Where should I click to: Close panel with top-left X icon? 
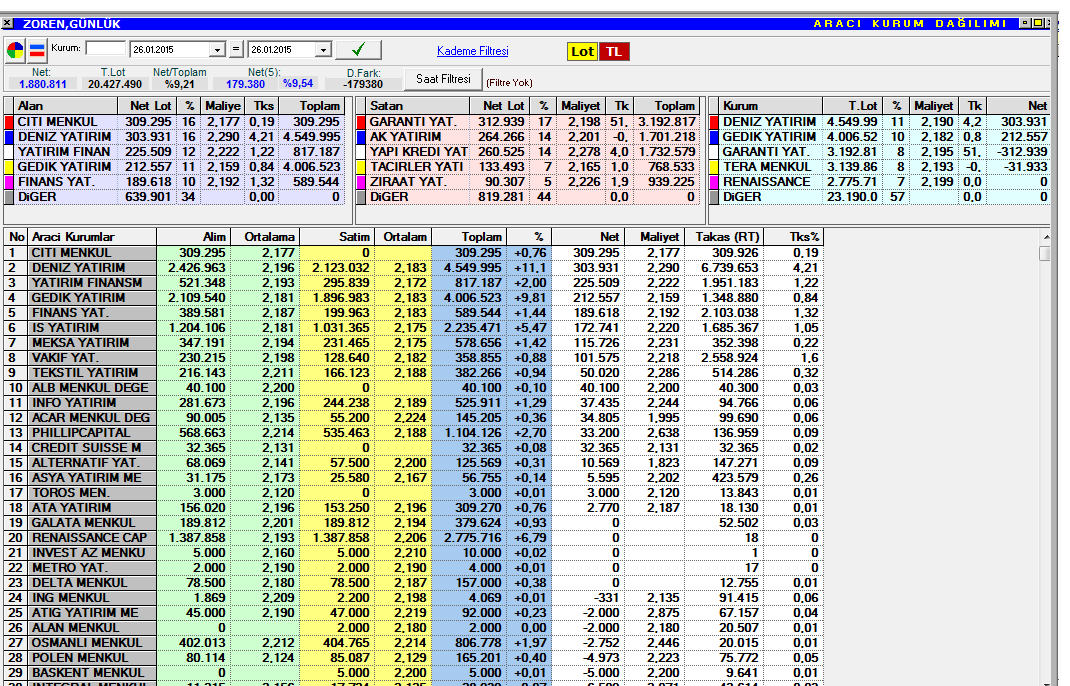8,23
